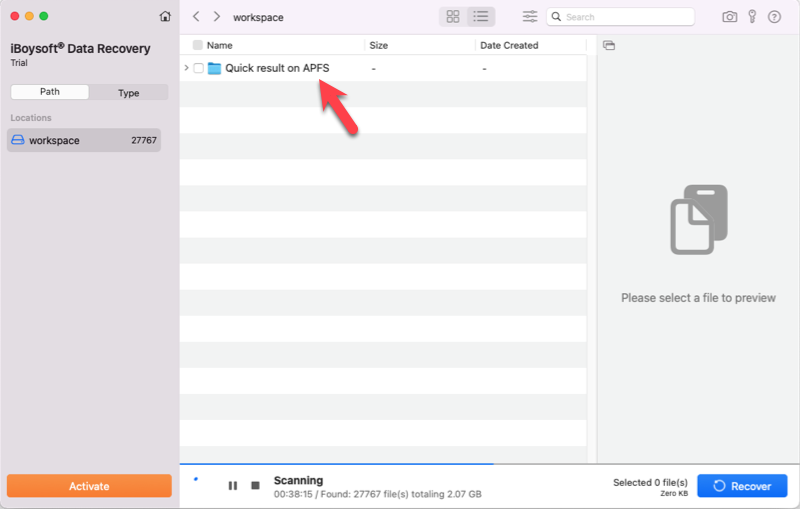Click the scan progress bar

489,464
